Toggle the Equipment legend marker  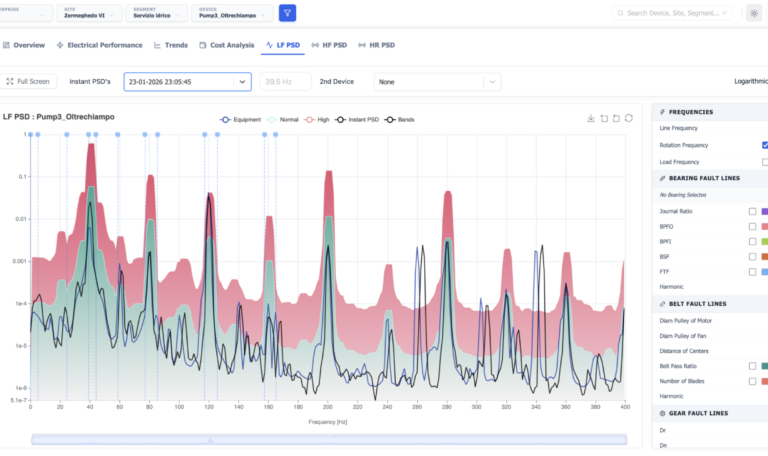click(225, 120)
